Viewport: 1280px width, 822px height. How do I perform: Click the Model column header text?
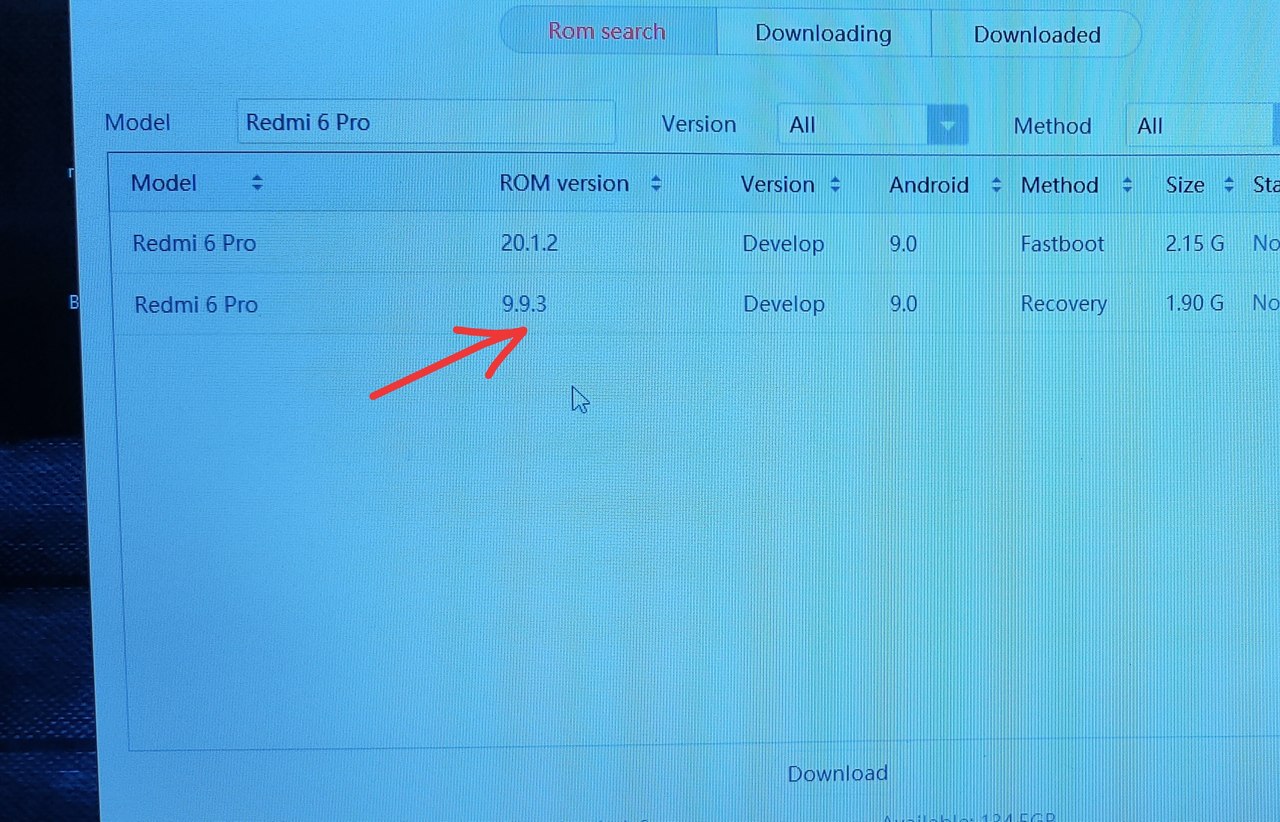[x=164, y=183]
